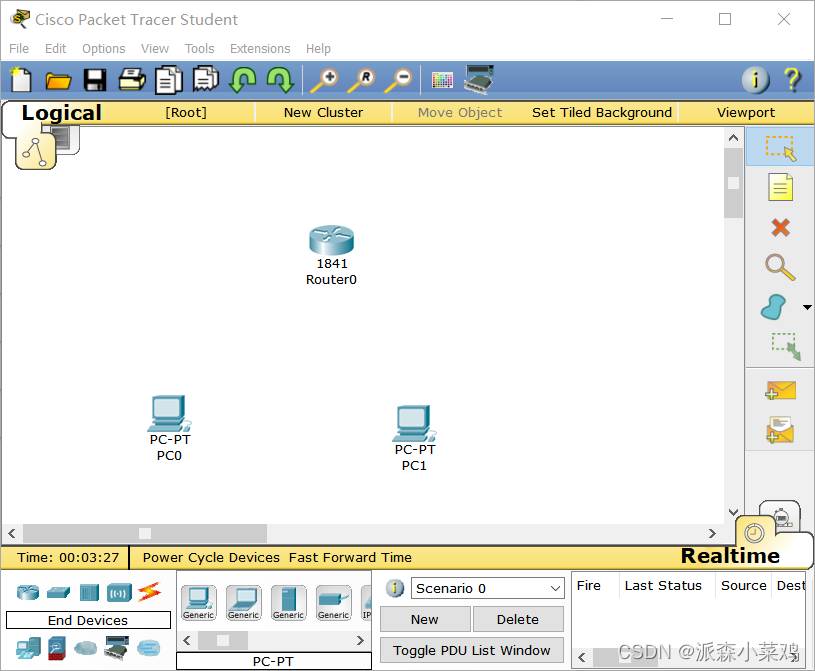The height and width of the screenshot is (671, 815).
Task: Open the View menu
Action: pyautogui.click(x=155, y=48)
